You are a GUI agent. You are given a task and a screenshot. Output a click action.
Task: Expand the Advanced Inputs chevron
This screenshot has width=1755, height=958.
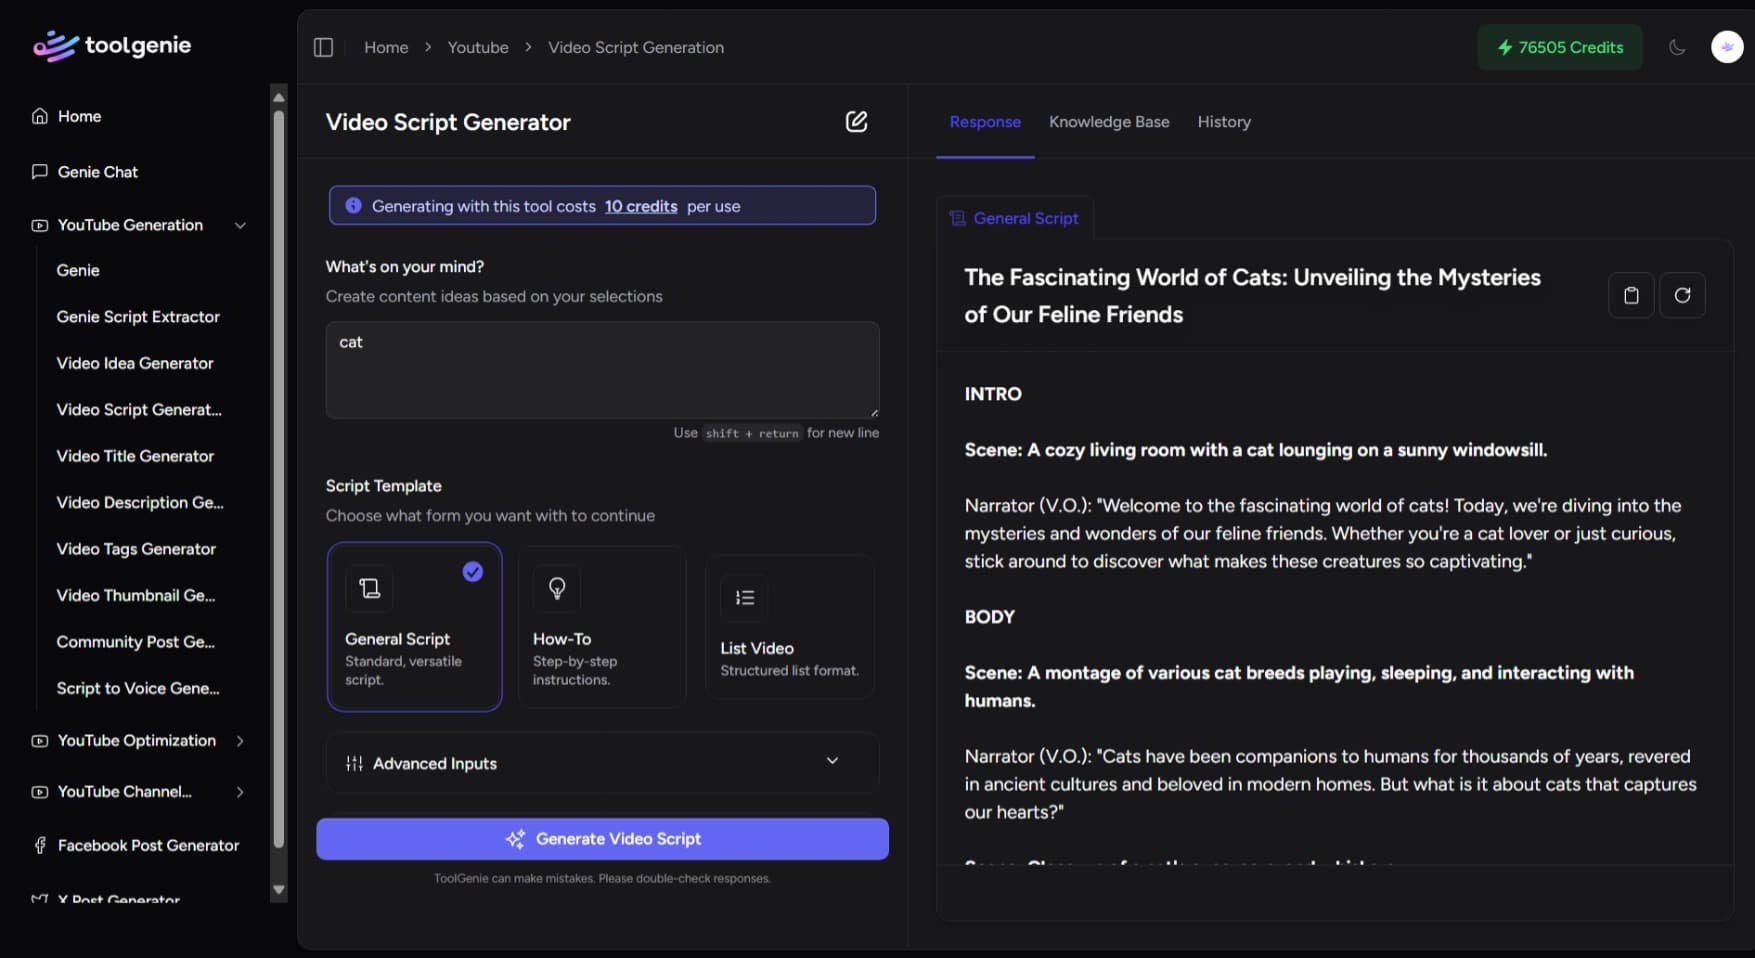coord(832,761)
